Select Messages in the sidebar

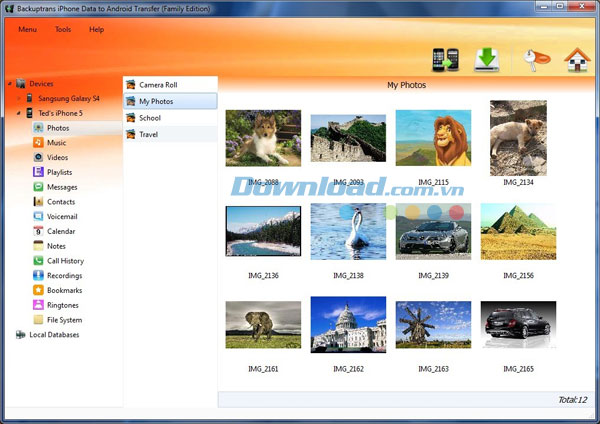(x=61, y=187)
